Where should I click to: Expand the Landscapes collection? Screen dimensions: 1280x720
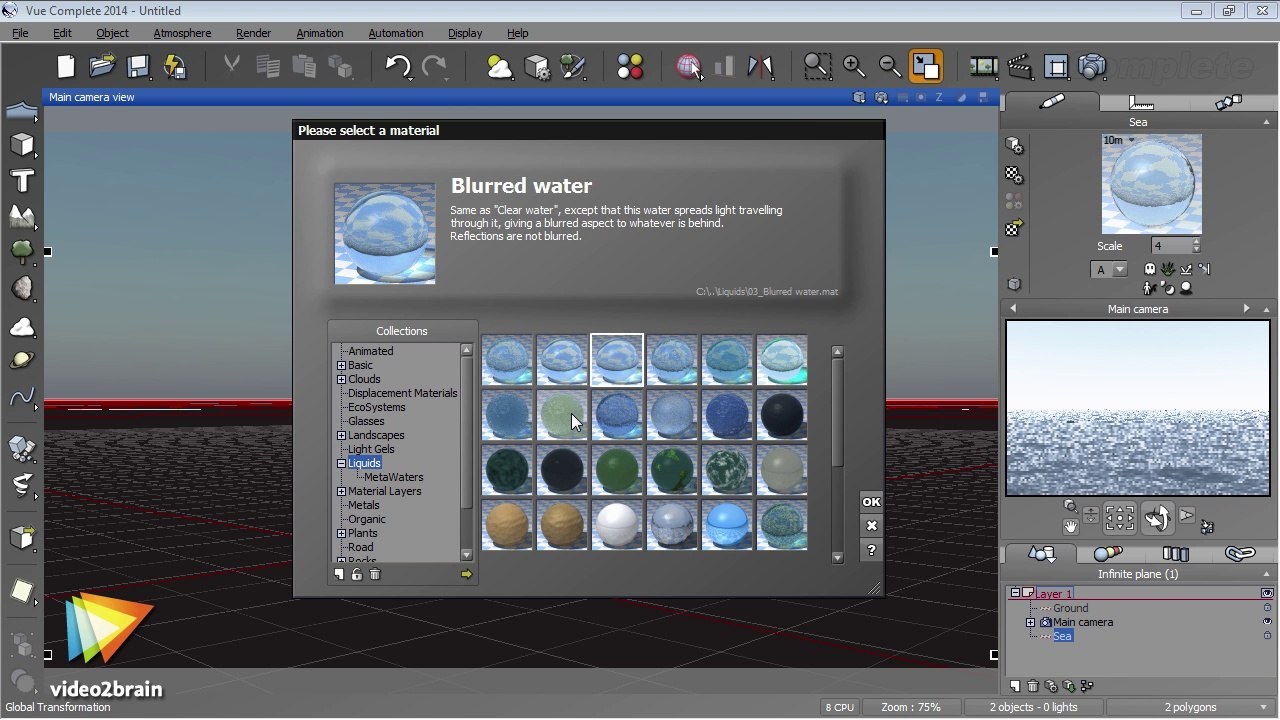pyautogui.click(x=342, y=435)
